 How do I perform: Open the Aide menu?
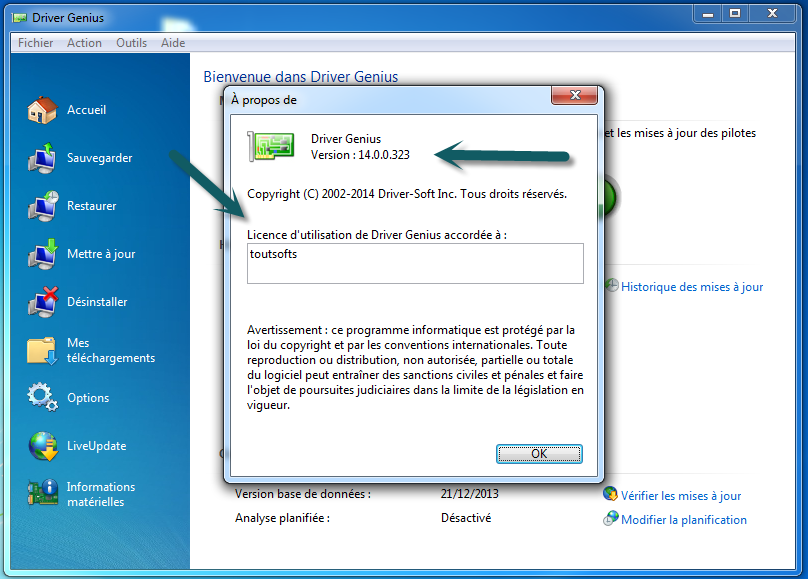pos(173,43)
